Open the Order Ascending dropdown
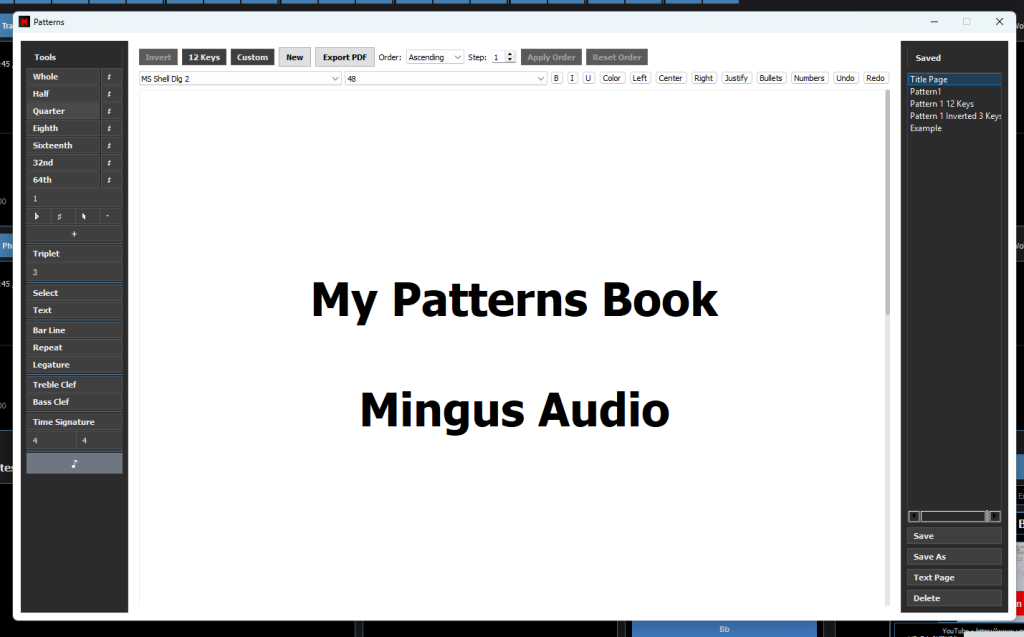 (x=435, y=57)
